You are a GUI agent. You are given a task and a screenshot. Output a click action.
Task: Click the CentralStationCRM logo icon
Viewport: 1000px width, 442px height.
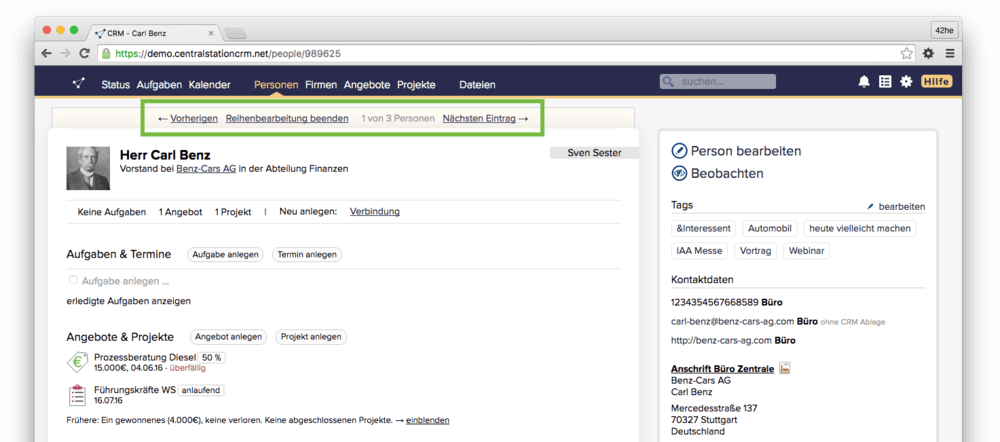pyautogui.click(x=78, y=83)
